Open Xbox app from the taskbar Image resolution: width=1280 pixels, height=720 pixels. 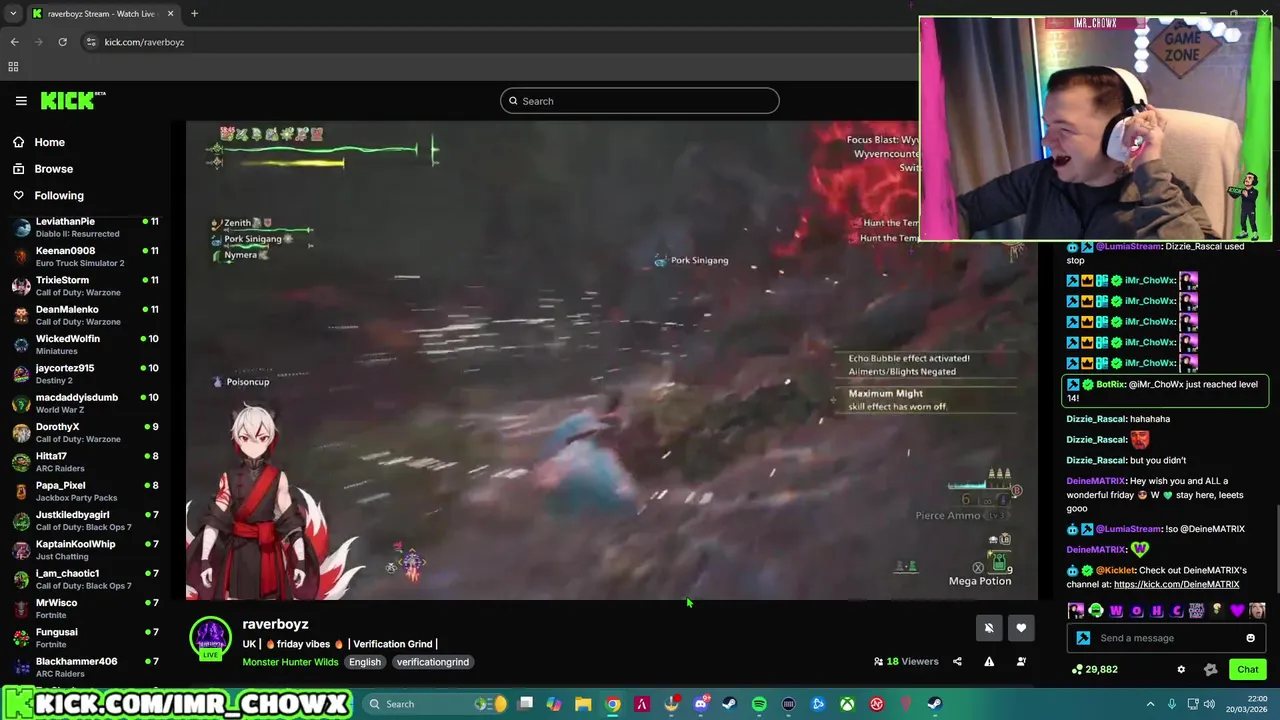847,704
